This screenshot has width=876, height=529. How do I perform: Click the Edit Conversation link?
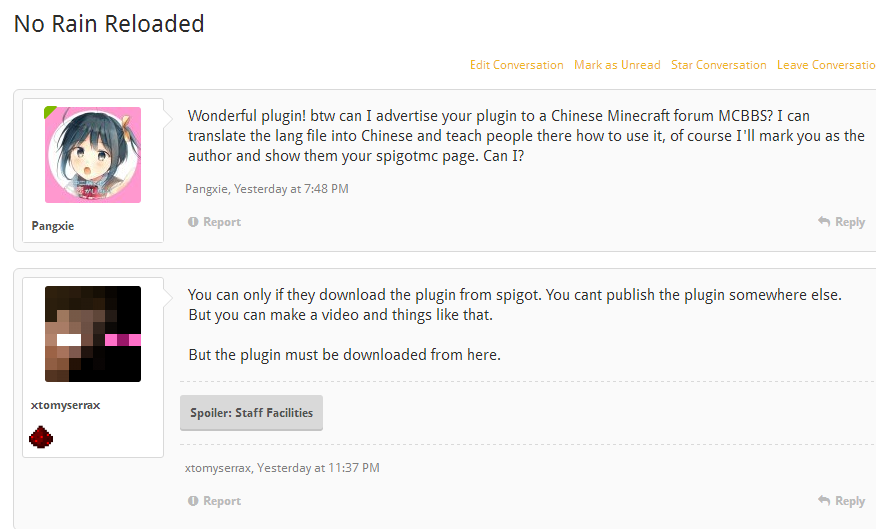click(x=516, y=65)
